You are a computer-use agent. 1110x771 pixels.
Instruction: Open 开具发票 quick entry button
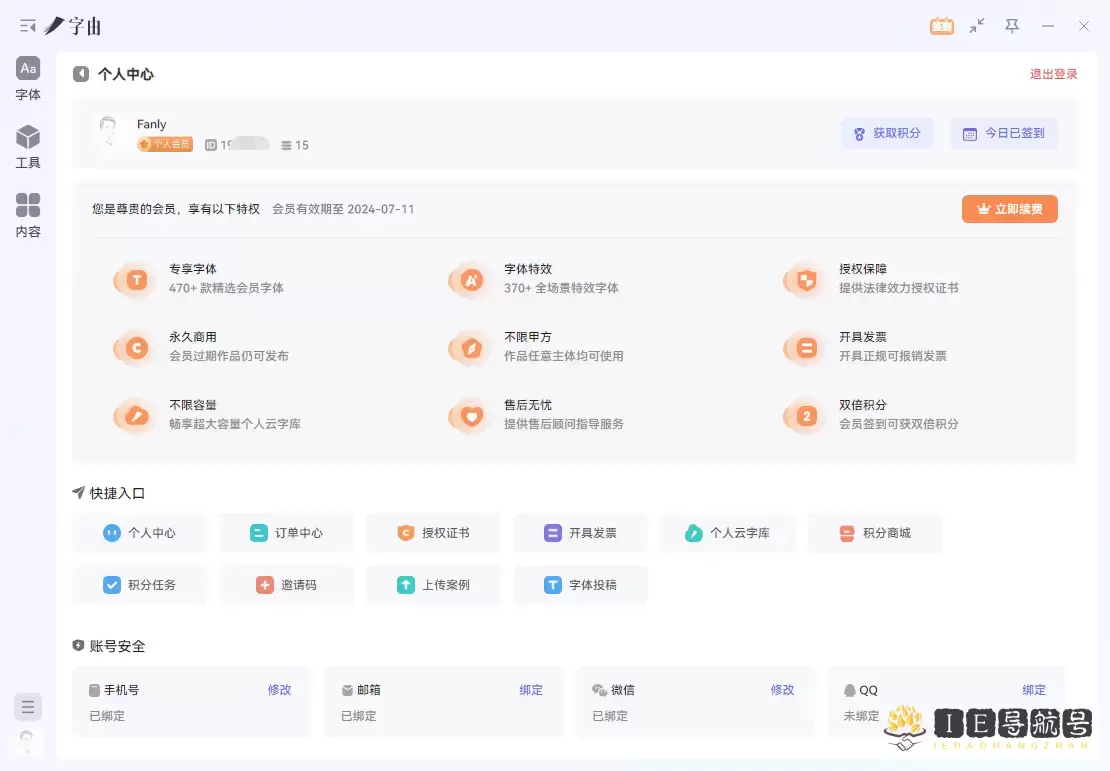(x=580, y=533)
